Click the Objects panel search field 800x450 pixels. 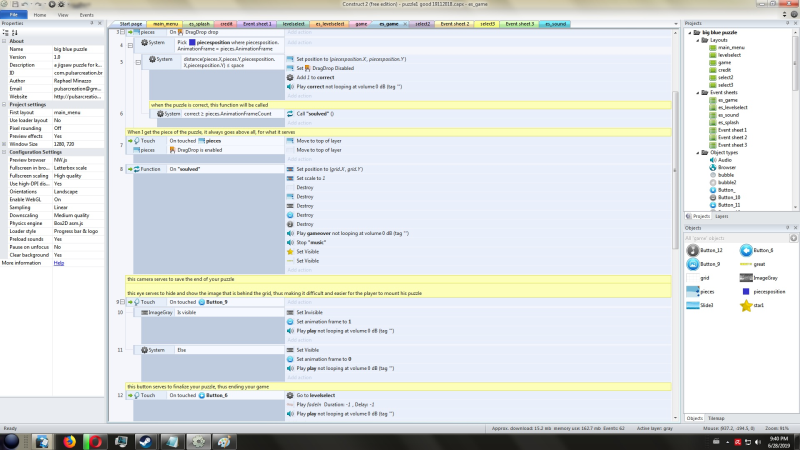[x=736, y=238]
